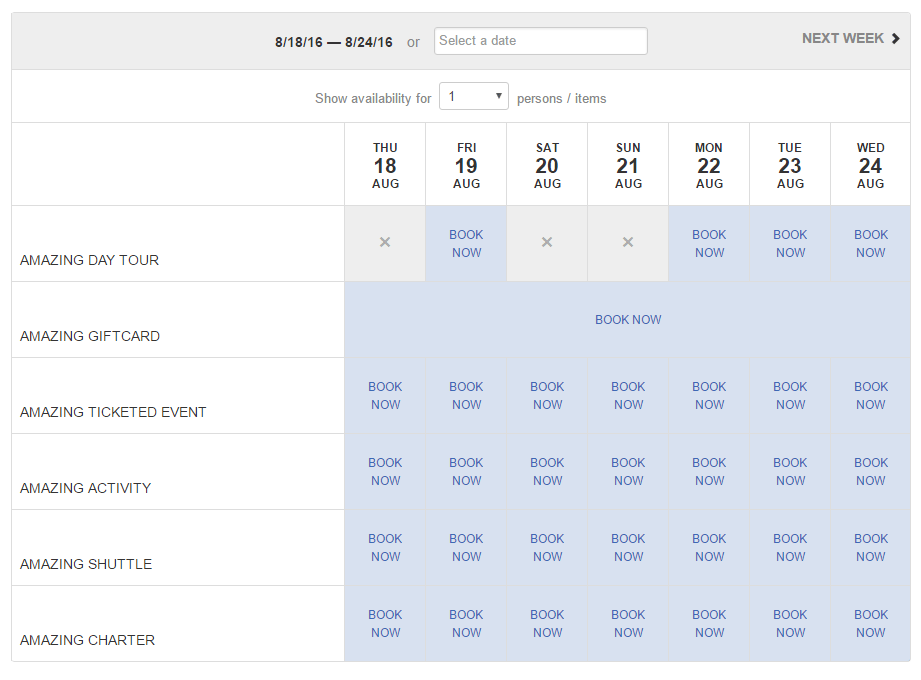Book Amazing Ticketed Event on Sunday 21
The width and height of the screenshot is (921, 680).
tap(628, 396)
